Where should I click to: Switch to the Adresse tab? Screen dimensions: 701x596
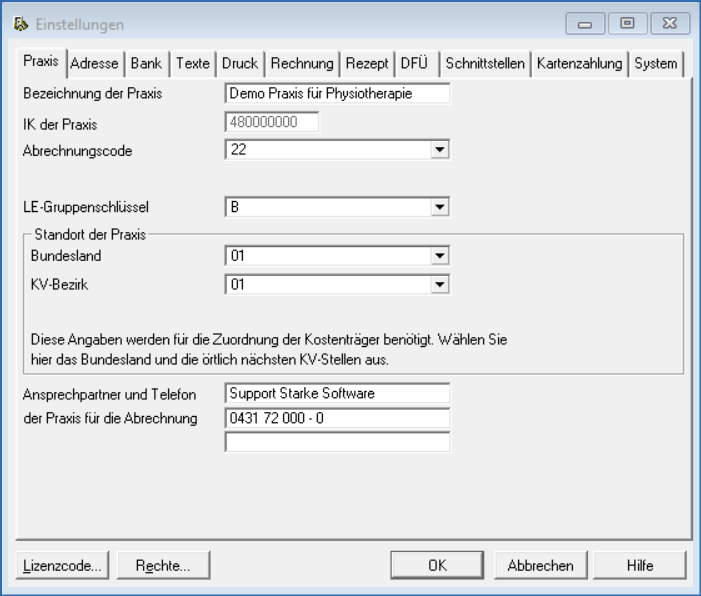point(94,63)
